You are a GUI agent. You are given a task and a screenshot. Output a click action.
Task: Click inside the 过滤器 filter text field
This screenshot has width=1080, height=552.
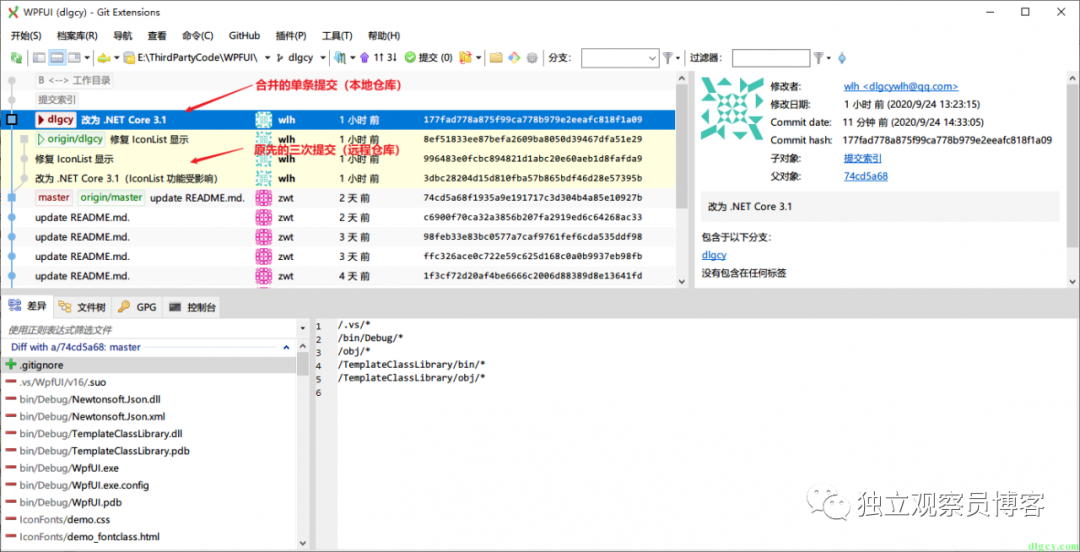(x=771, y=58)
